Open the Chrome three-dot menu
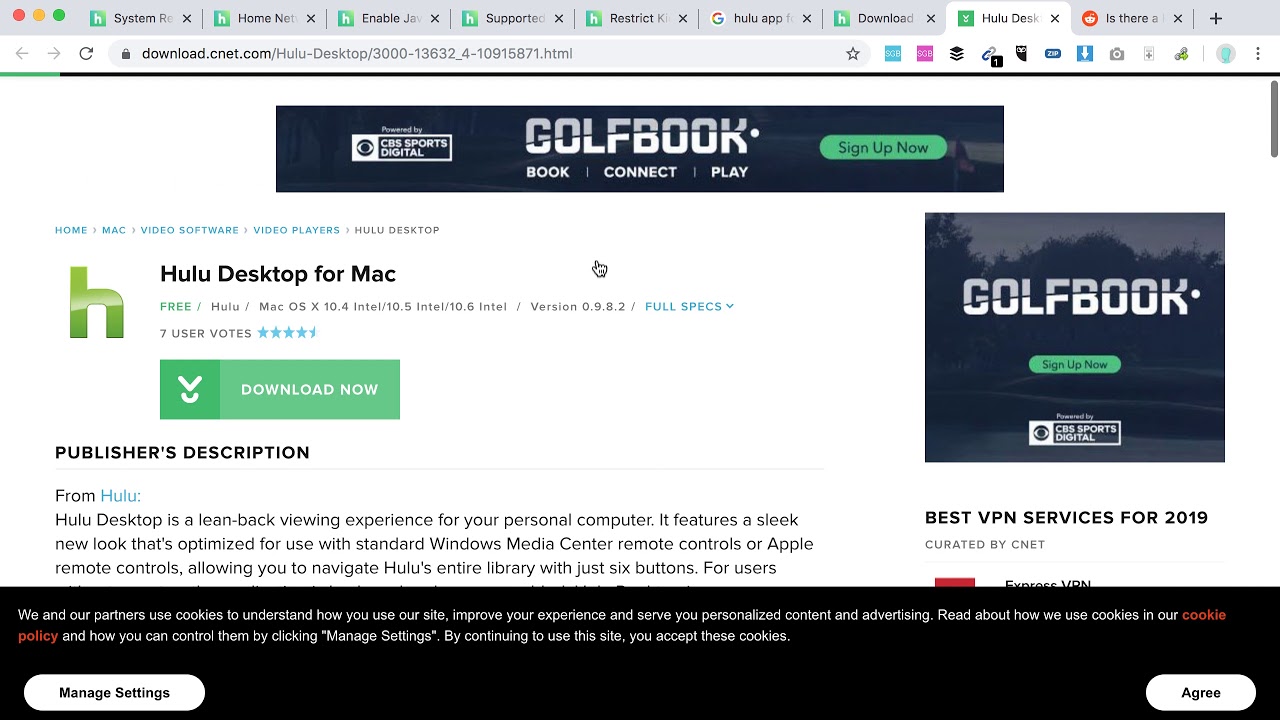The height and width of the screenshot is (720, 1280). point(1259,54)
